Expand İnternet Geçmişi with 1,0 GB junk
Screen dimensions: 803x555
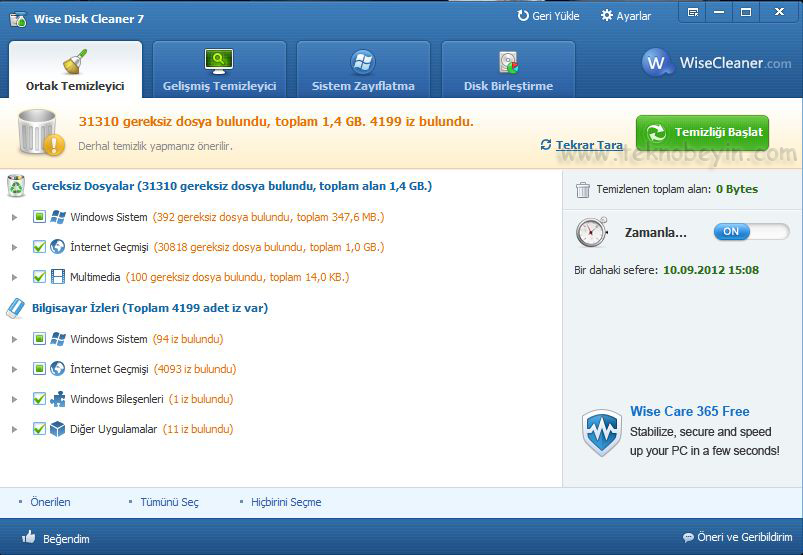15,247
